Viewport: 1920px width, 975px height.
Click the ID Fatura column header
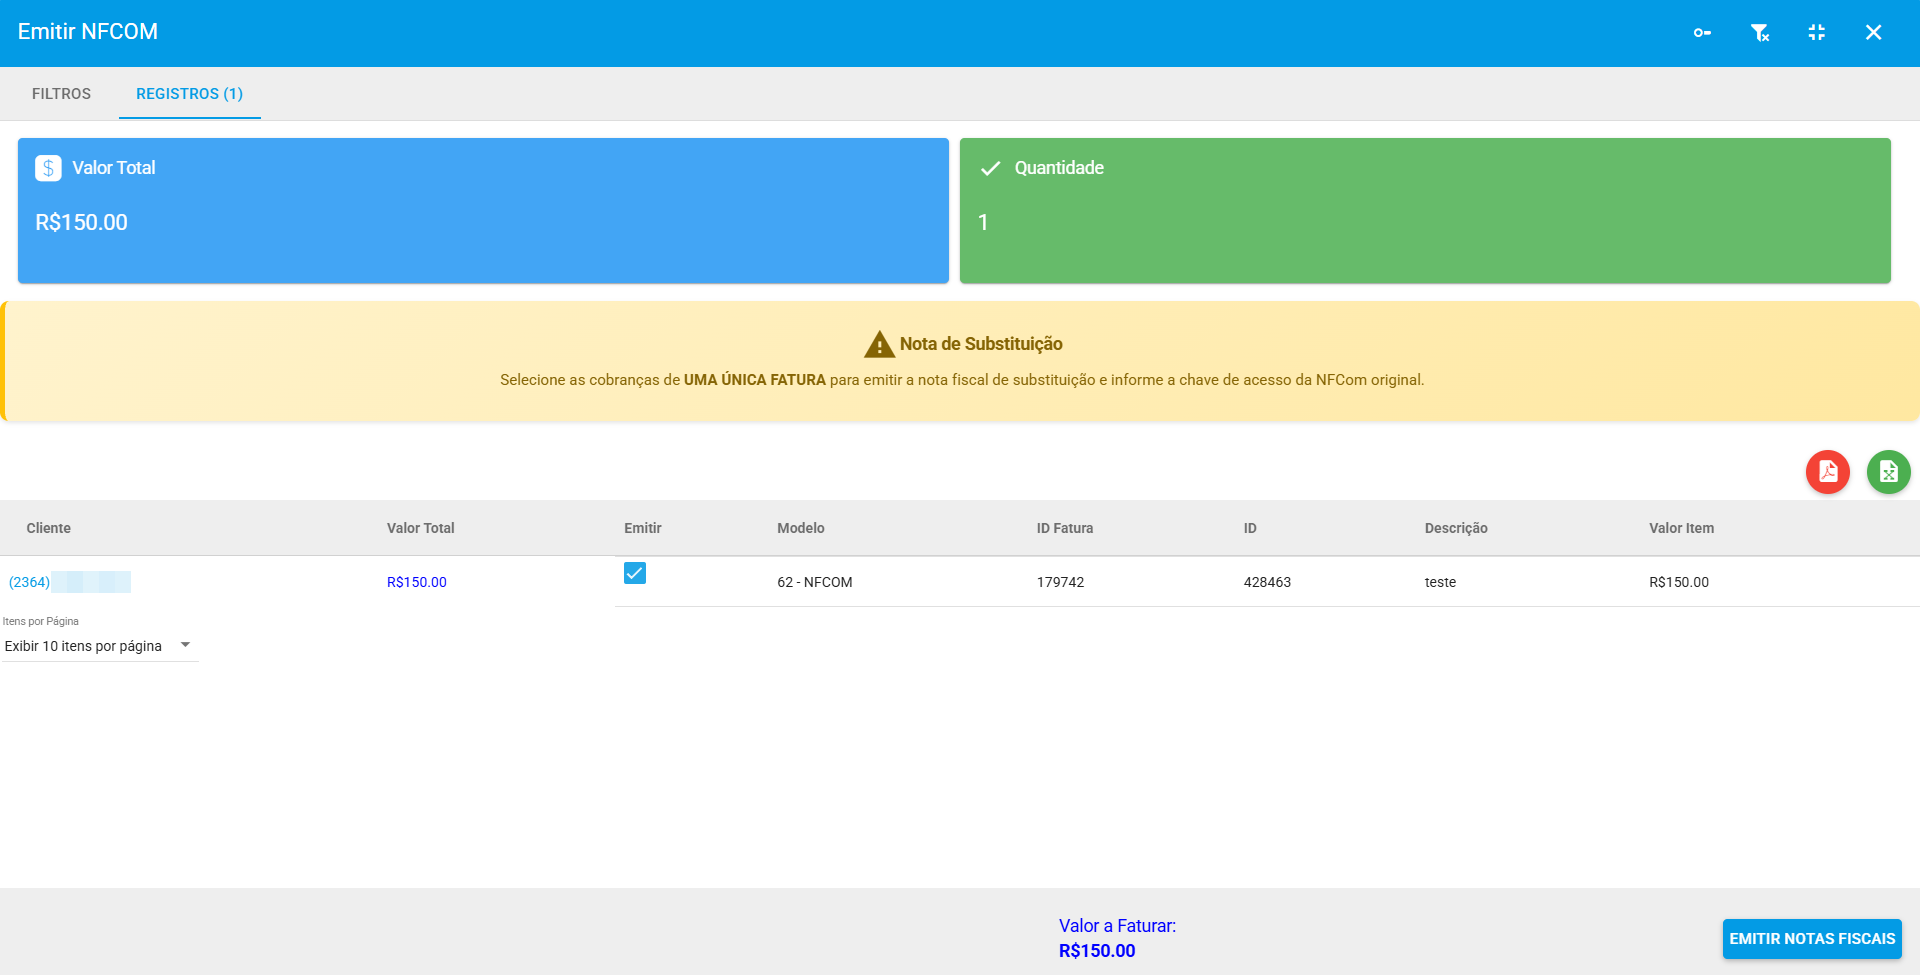pos(1065,528)
